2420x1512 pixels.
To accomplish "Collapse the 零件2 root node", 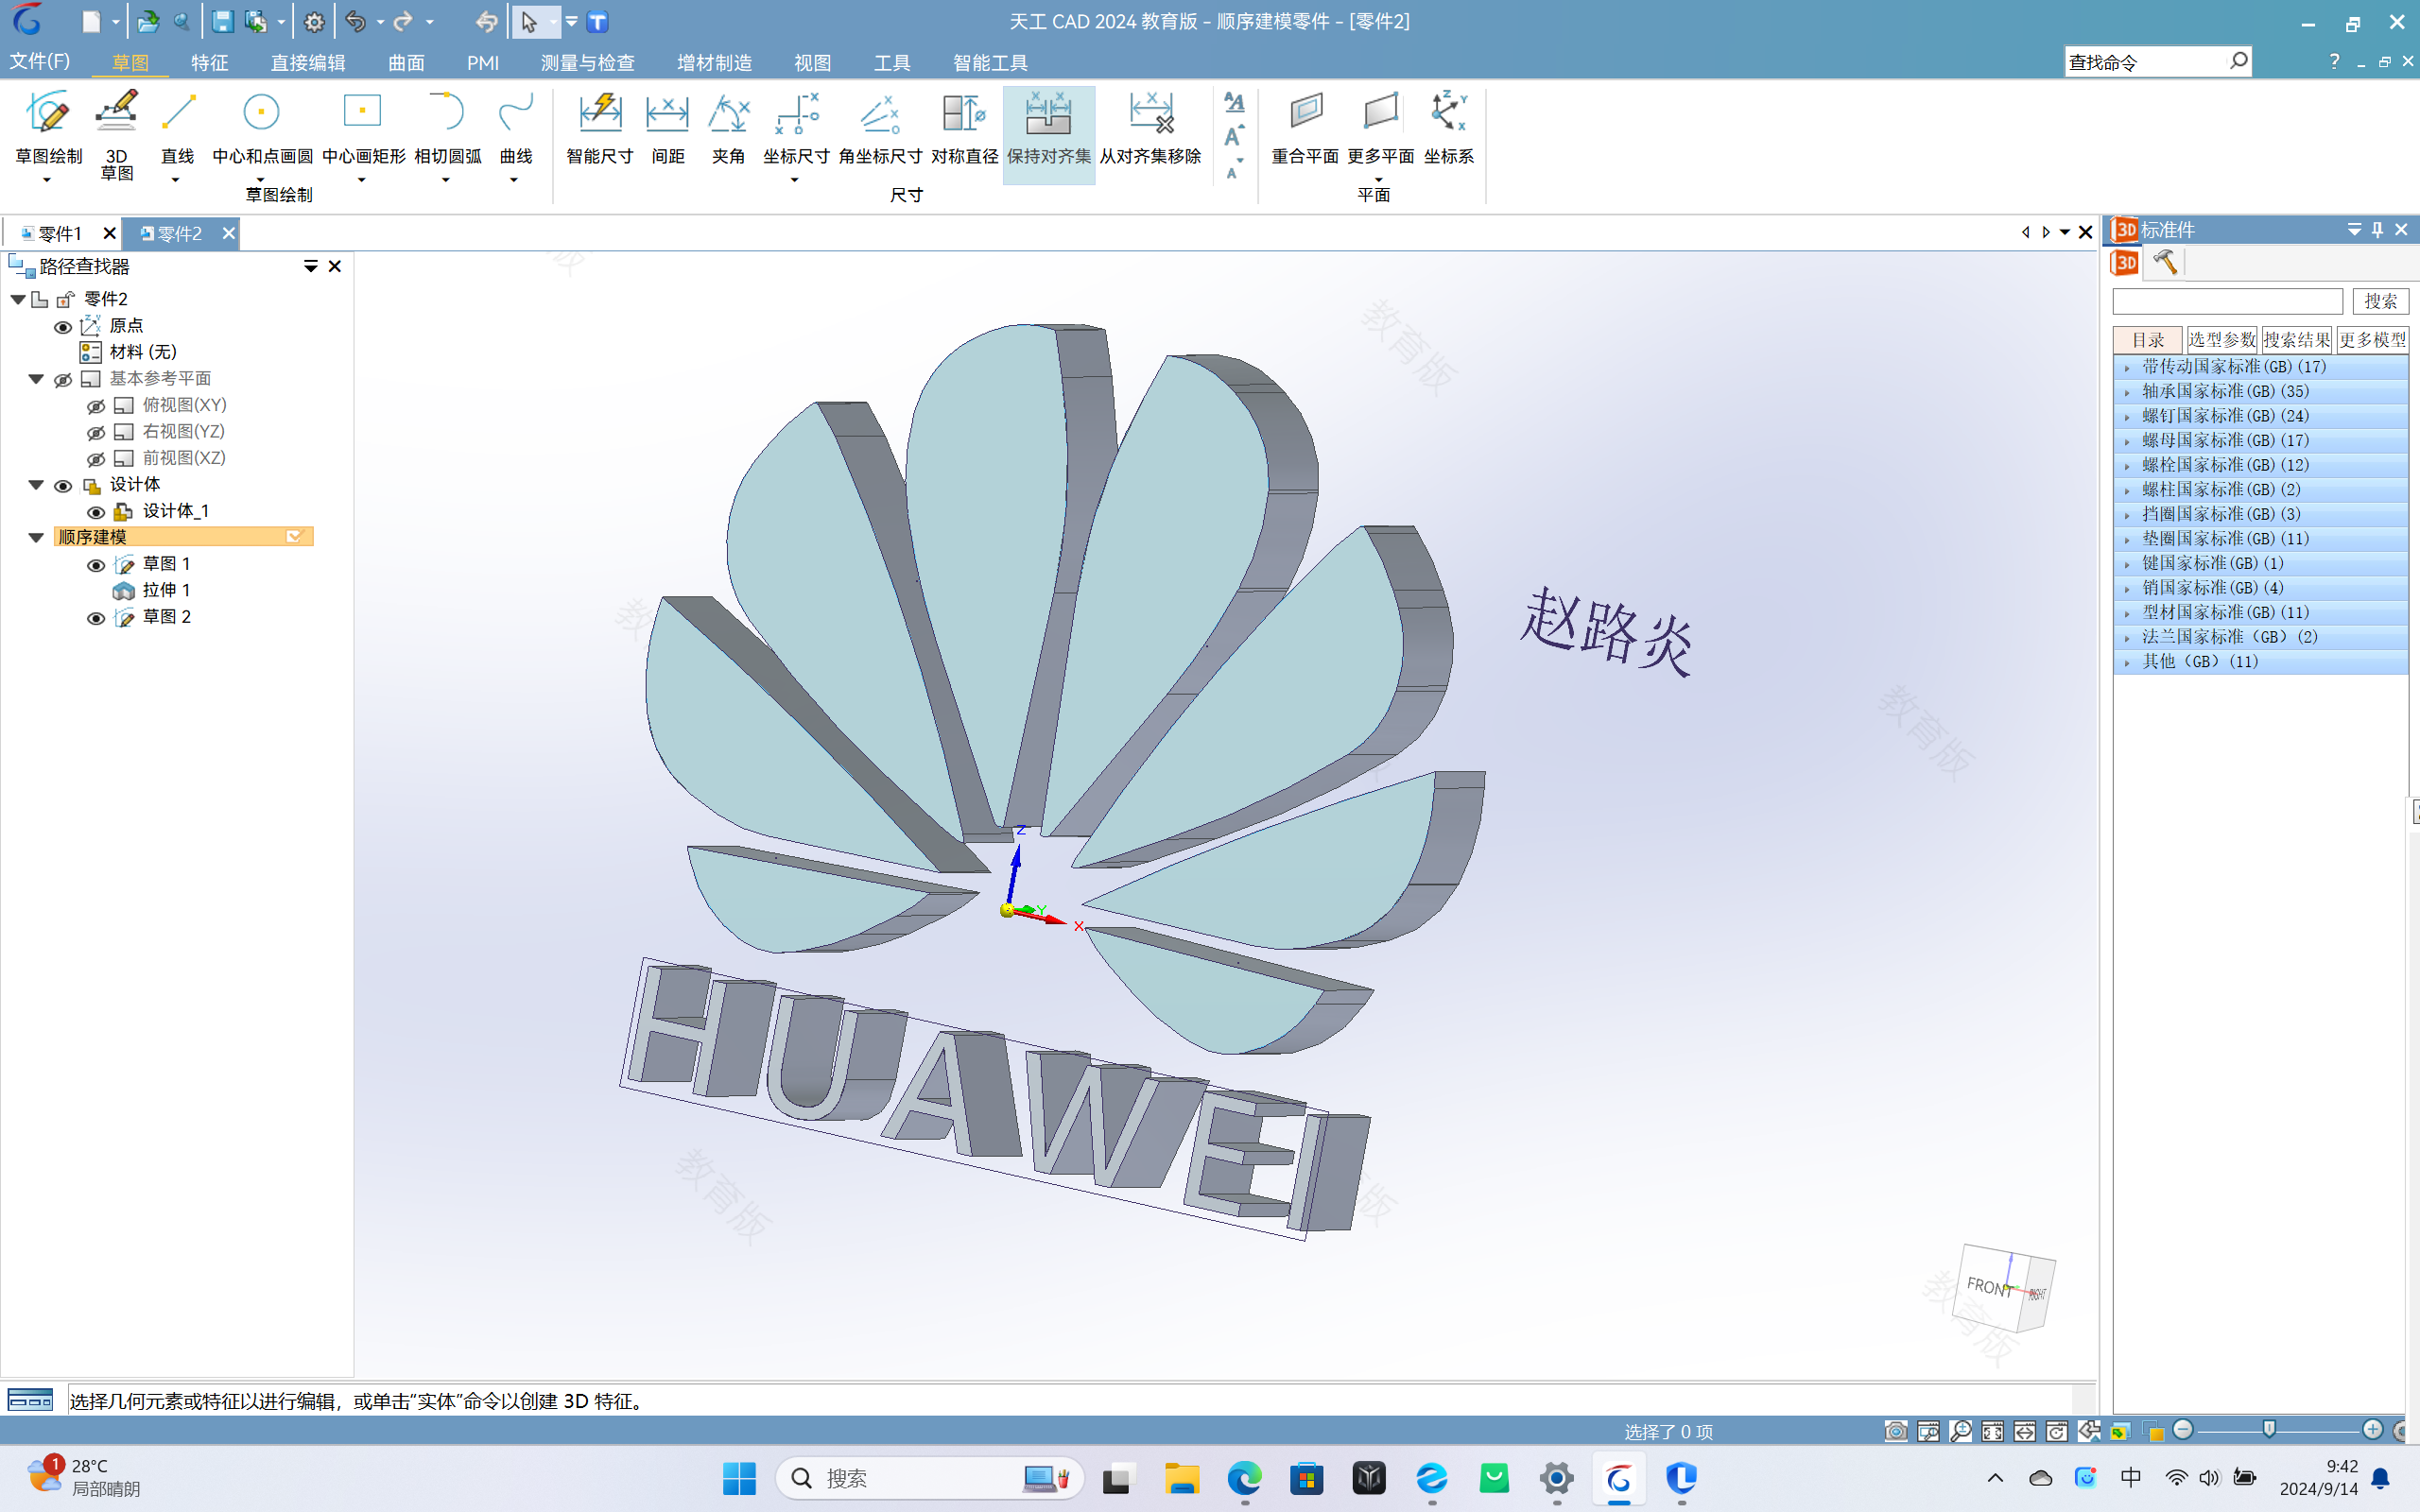I will 18,299.
